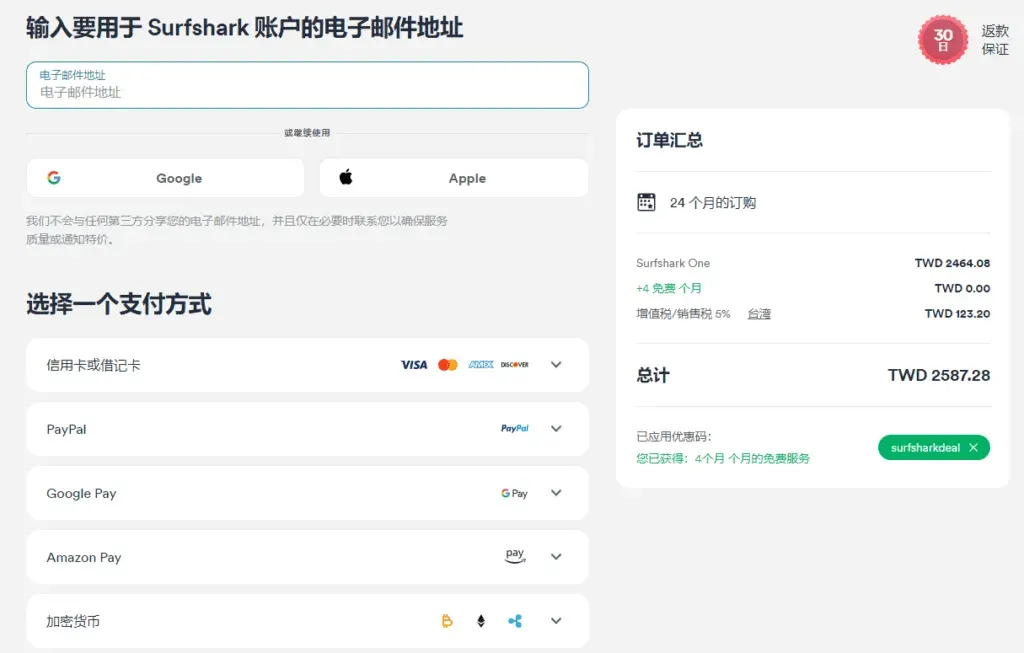This screenshot has height=653, width=1024.
Task: Click the 订单汇总 heading
Action: (x=669, y=140)
